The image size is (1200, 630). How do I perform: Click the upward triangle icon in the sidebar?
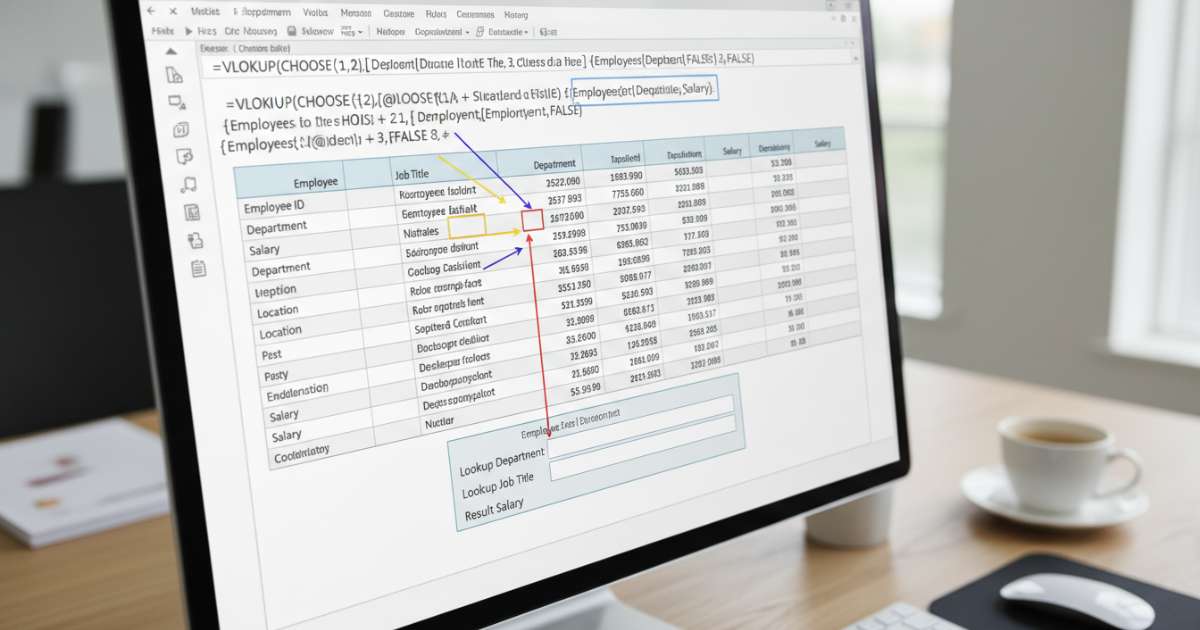[170, 52]
